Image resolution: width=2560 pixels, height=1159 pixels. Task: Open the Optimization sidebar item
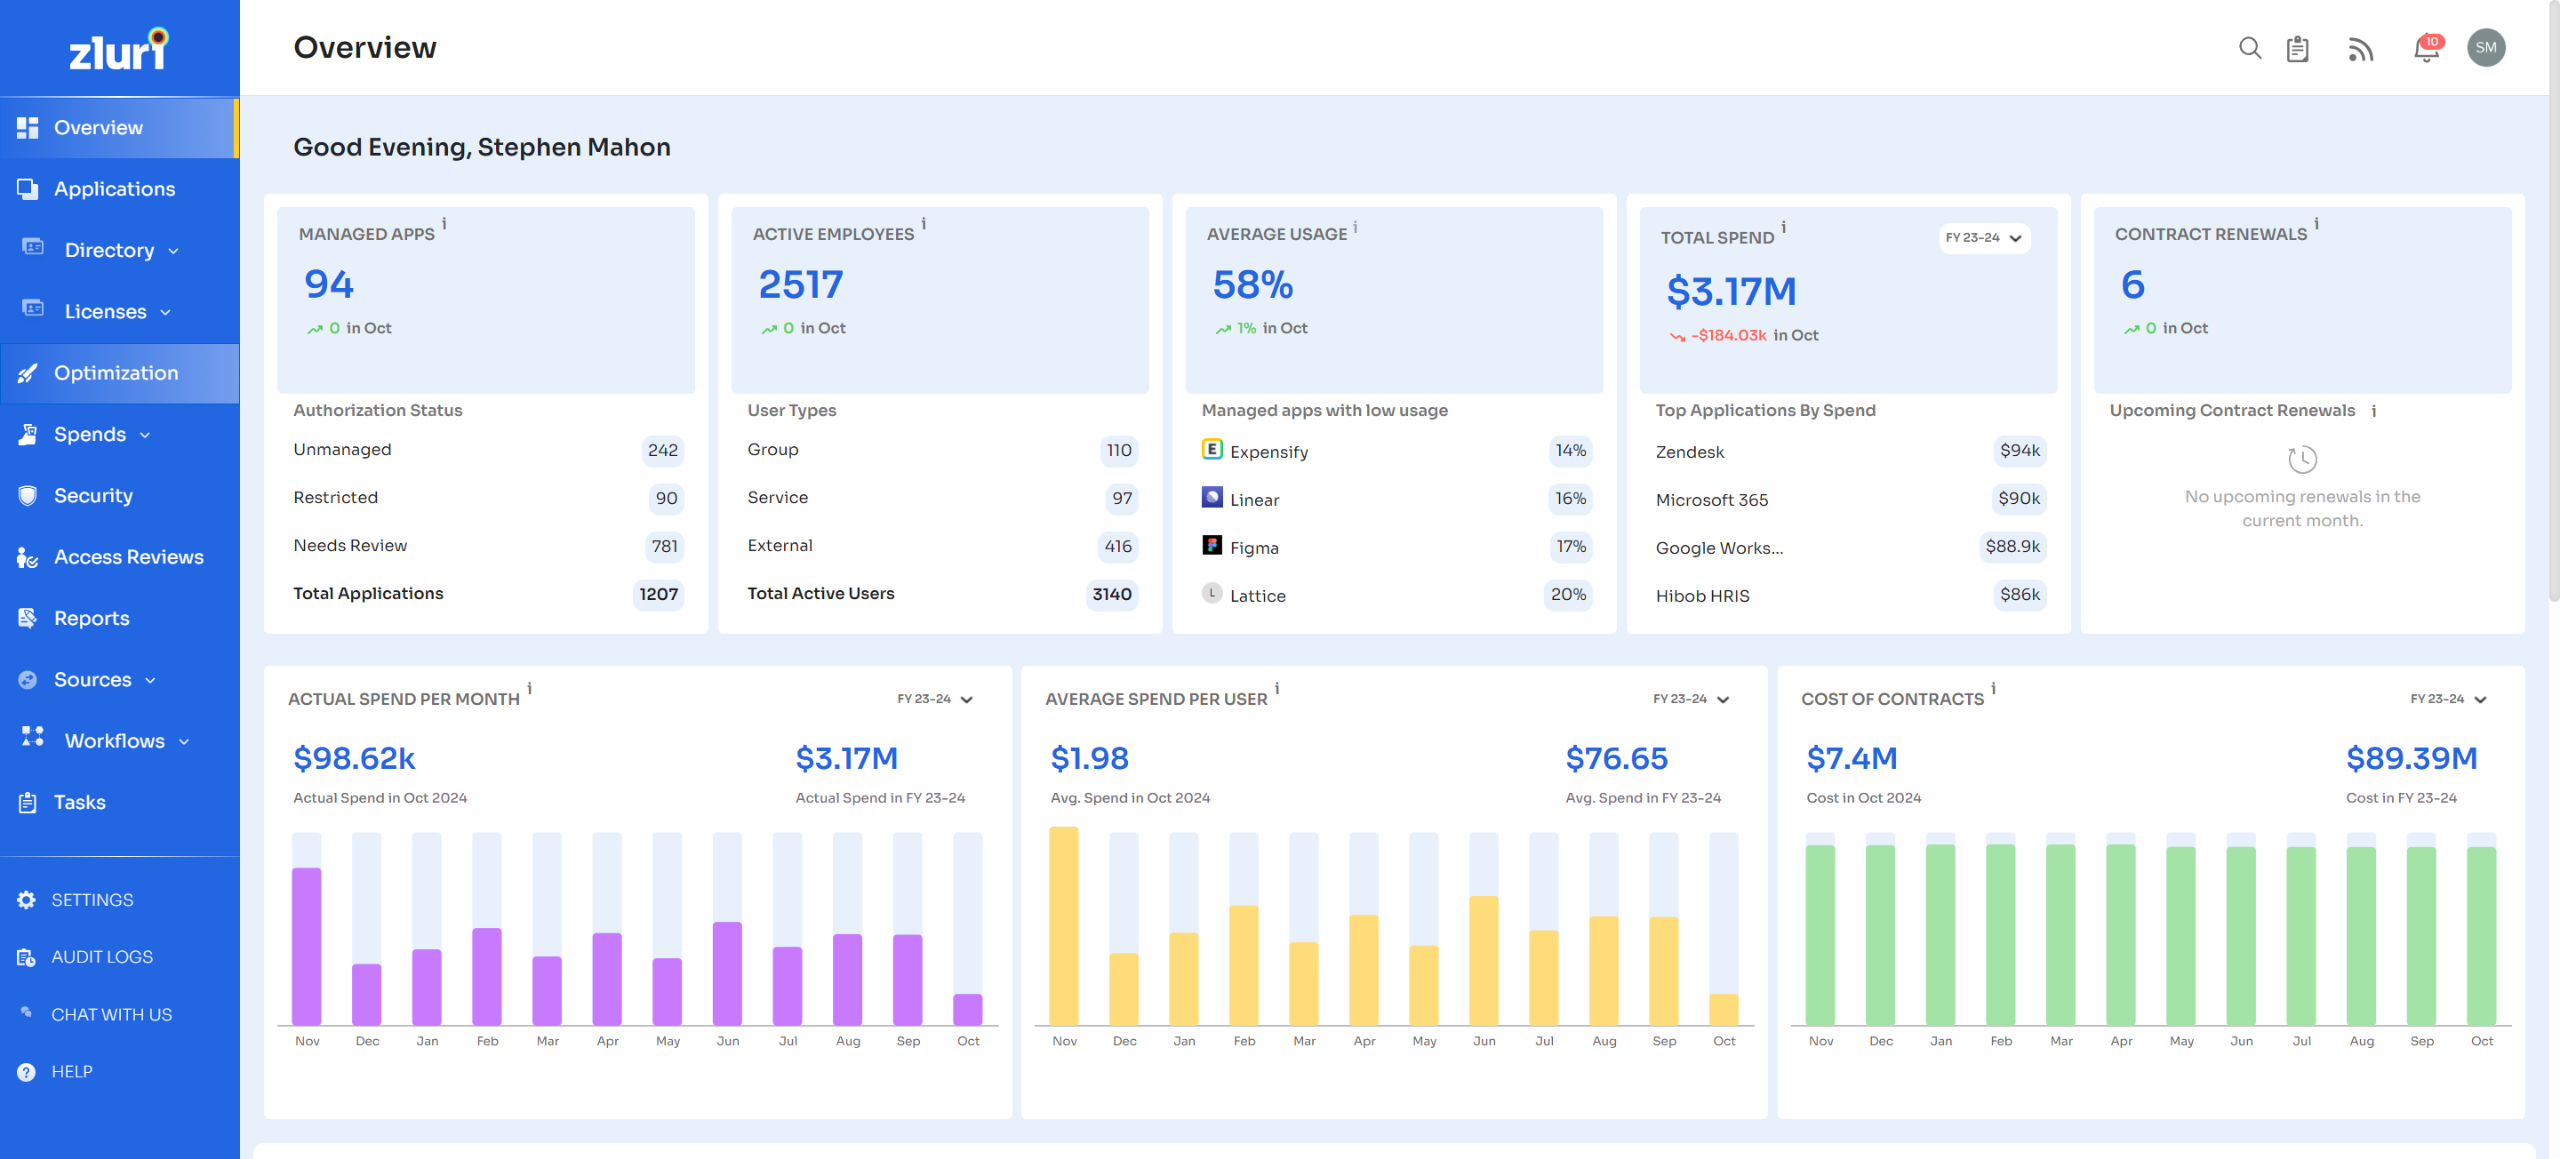click(x=116, y=373)
